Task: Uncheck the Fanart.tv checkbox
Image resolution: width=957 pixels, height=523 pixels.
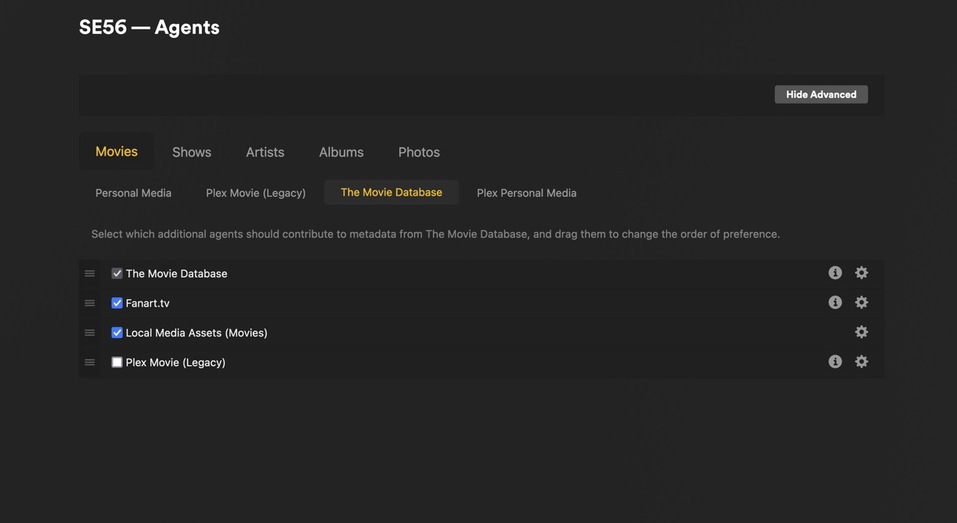Action: [x=117, y=303]
